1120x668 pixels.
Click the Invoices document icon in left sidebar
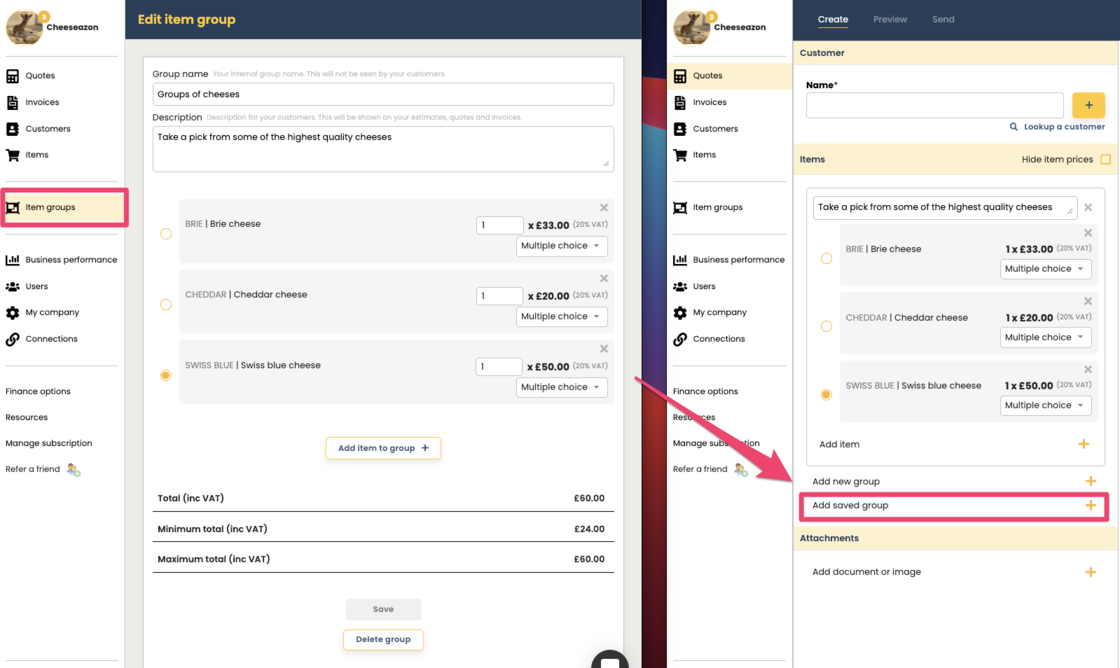(13, 102)
